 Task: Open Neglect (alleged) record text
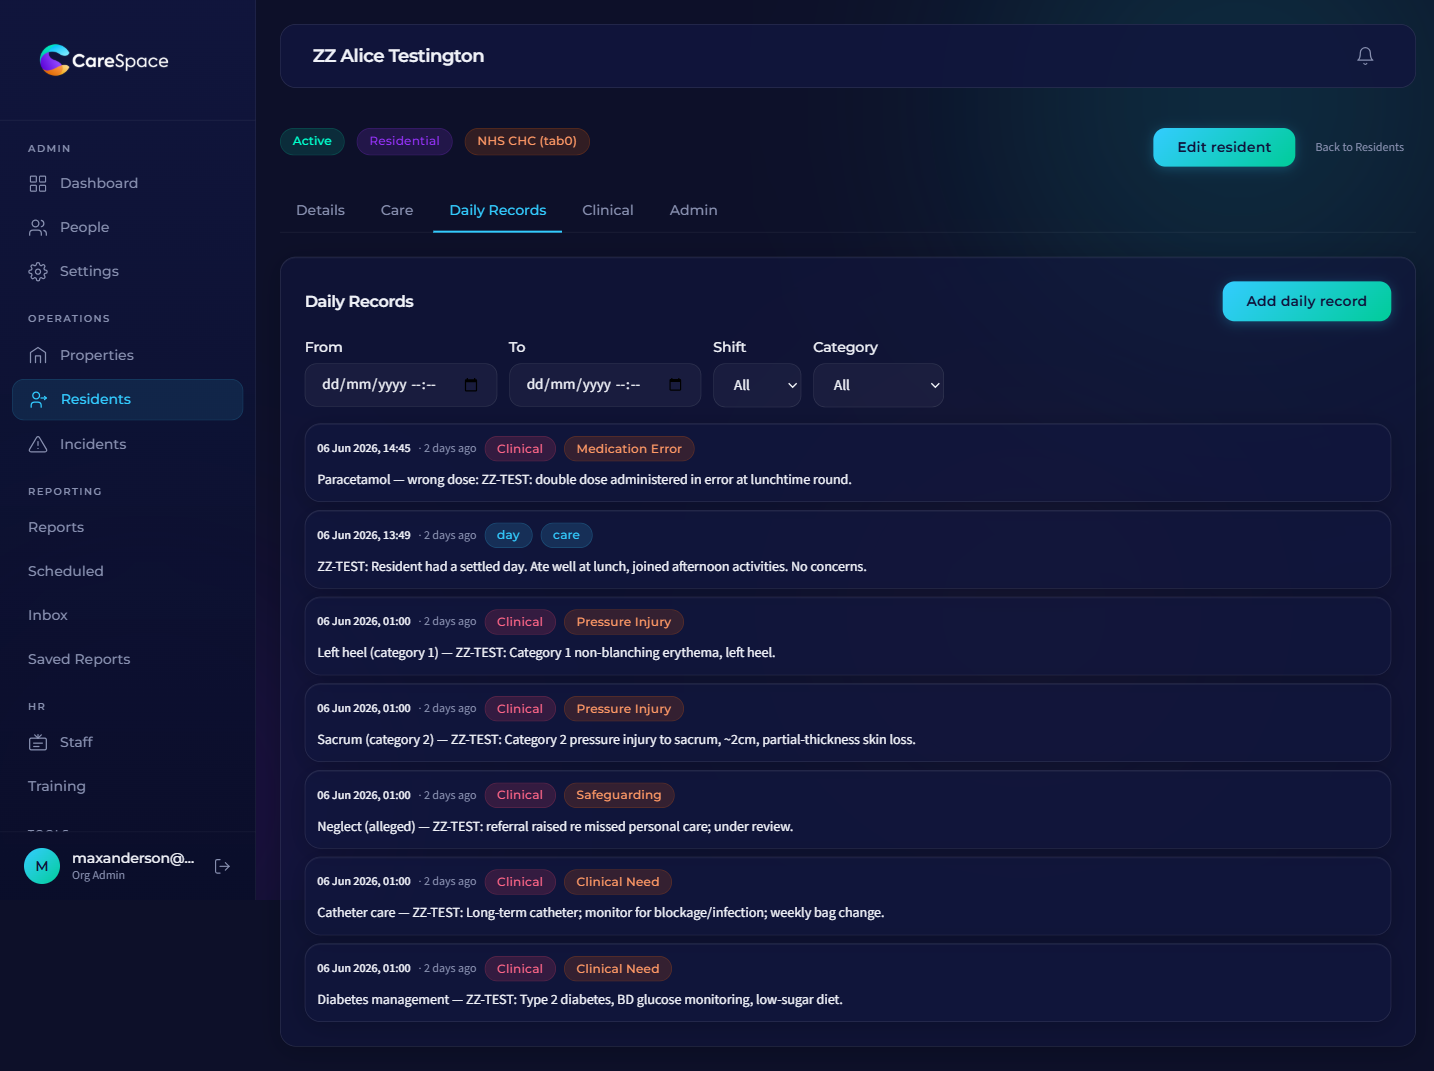coord(555,827)
